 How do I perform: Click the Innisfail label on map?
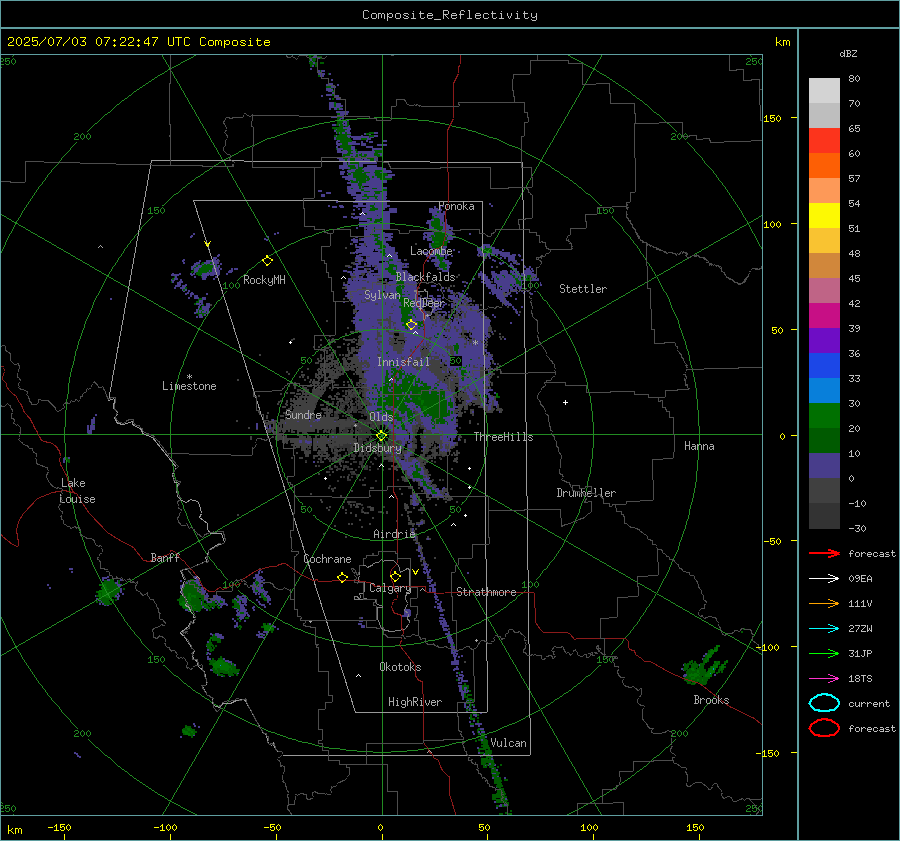pyautogui.click(x=403, y=362)
